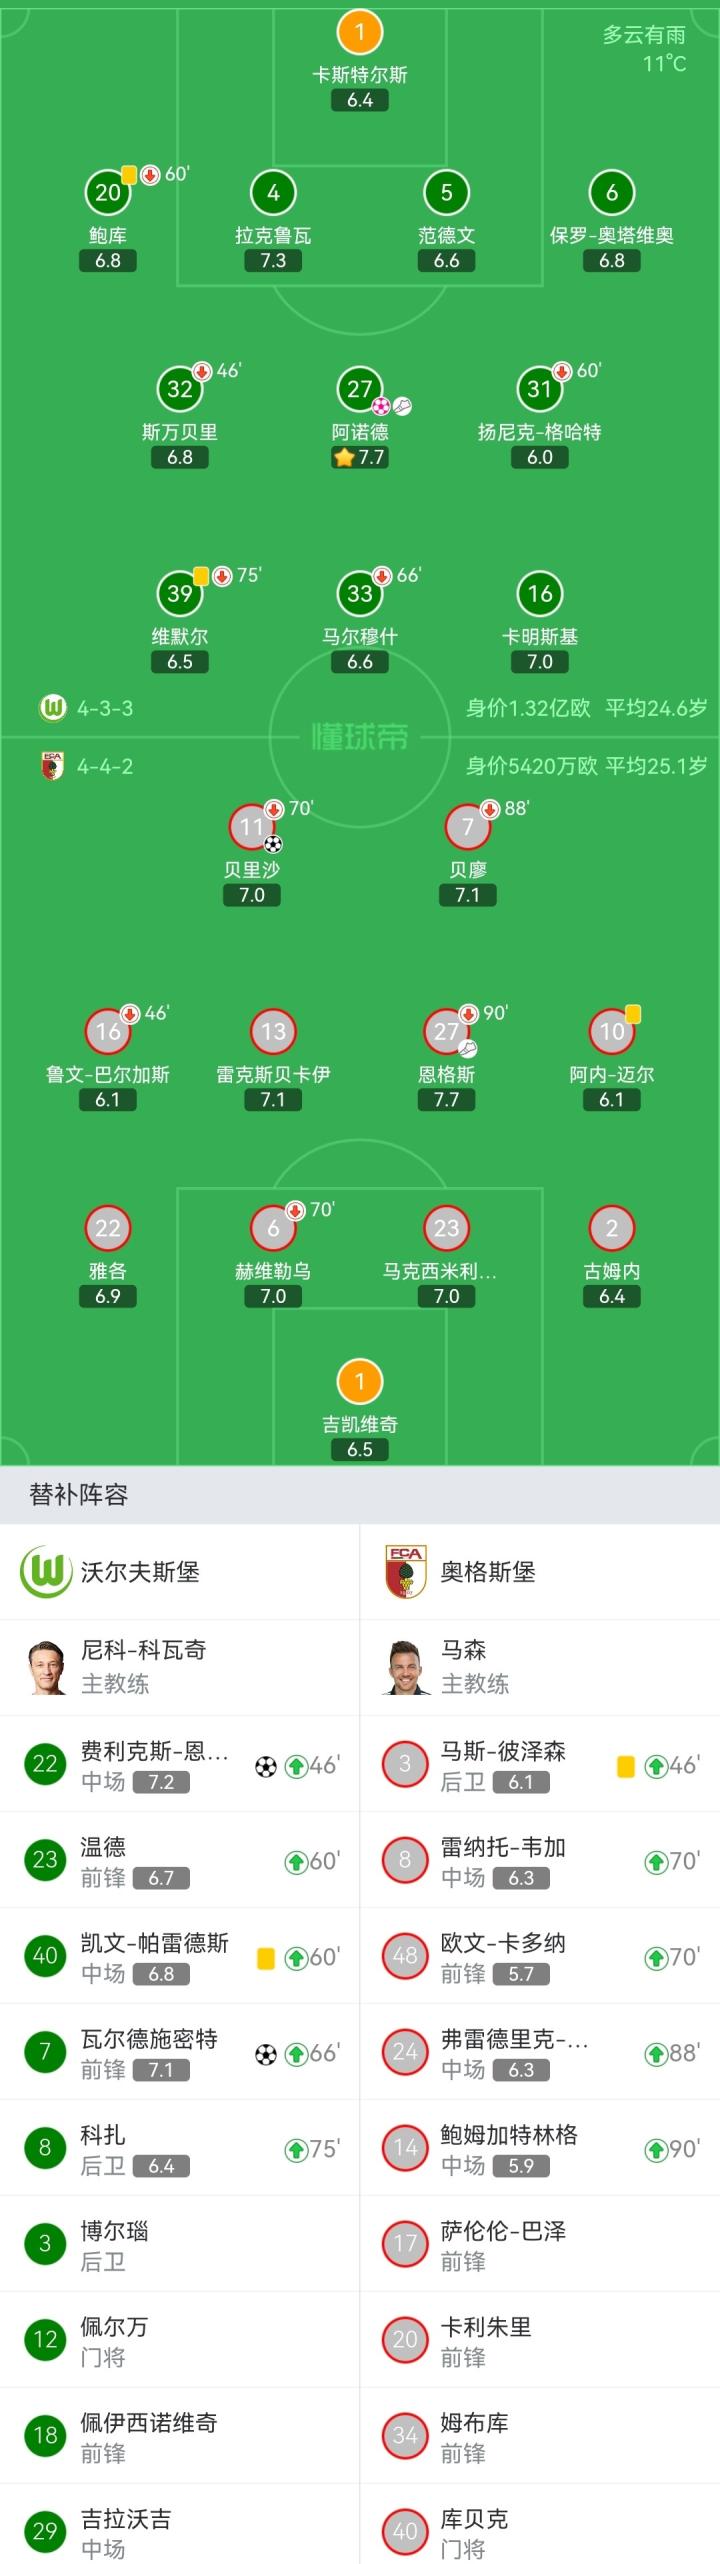Select 贝廖 number 7 player circle
Viewport: 720px width, 2564px height.
tap(467, 827)
